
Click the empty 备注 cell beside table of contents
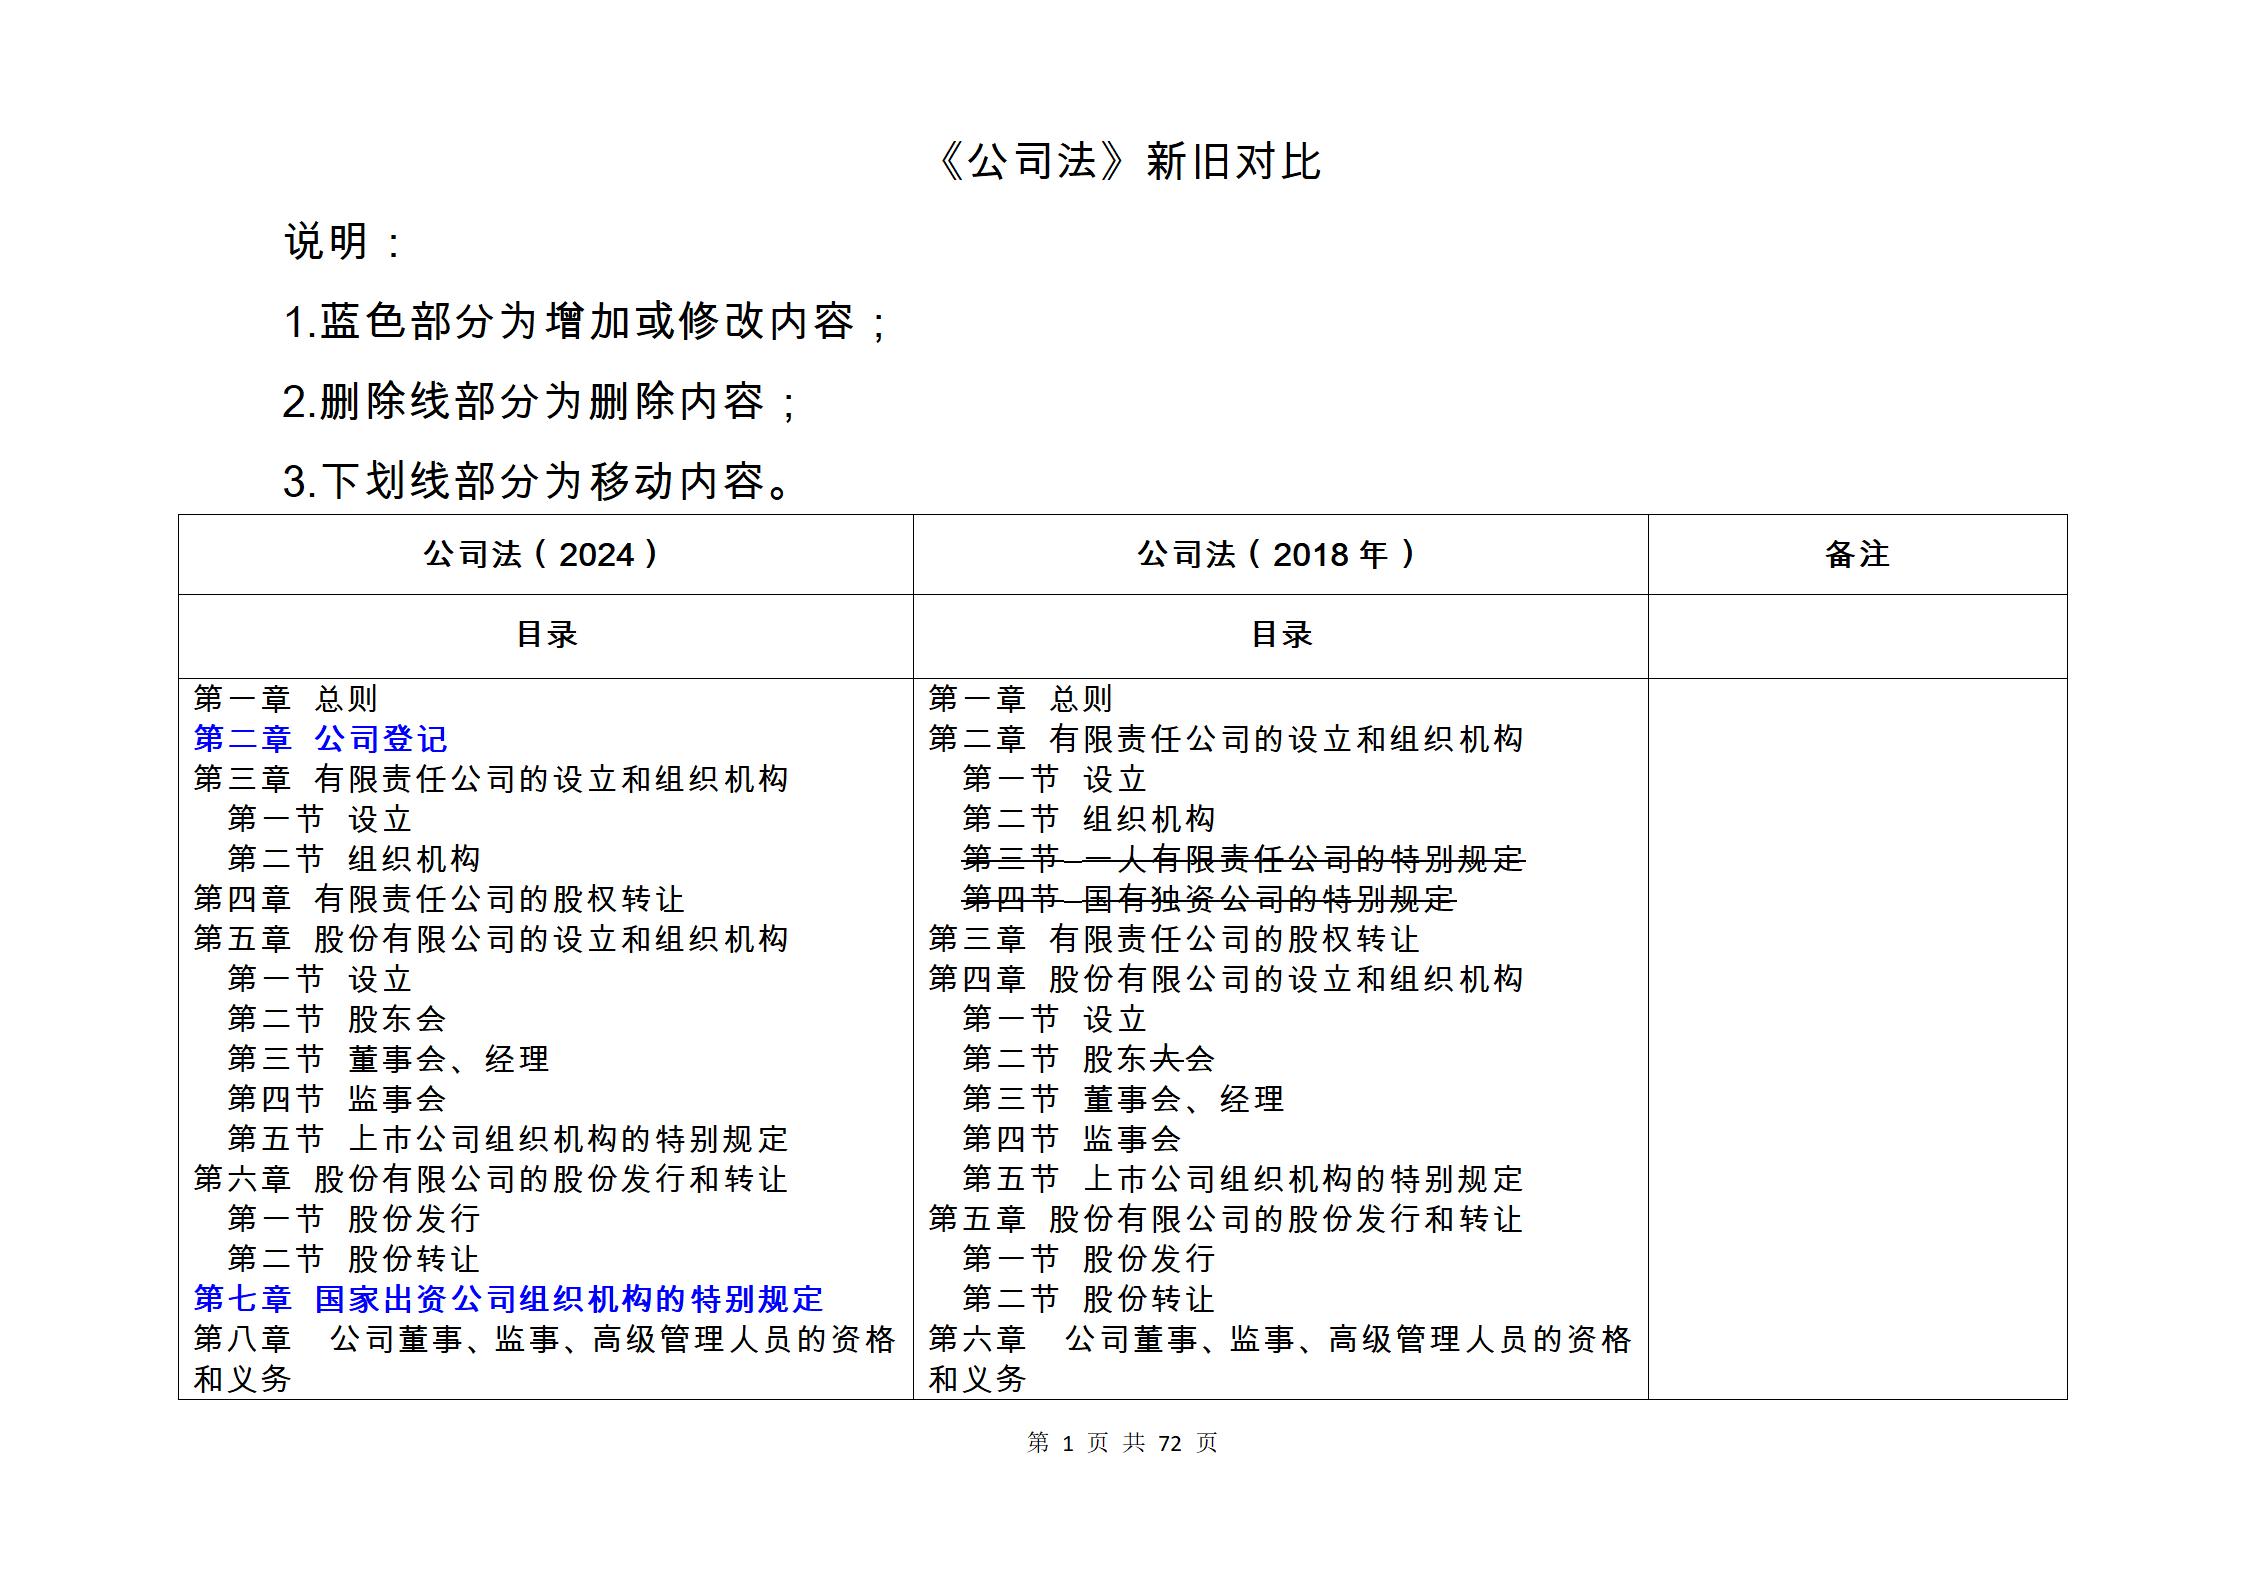point(1856,1038)
